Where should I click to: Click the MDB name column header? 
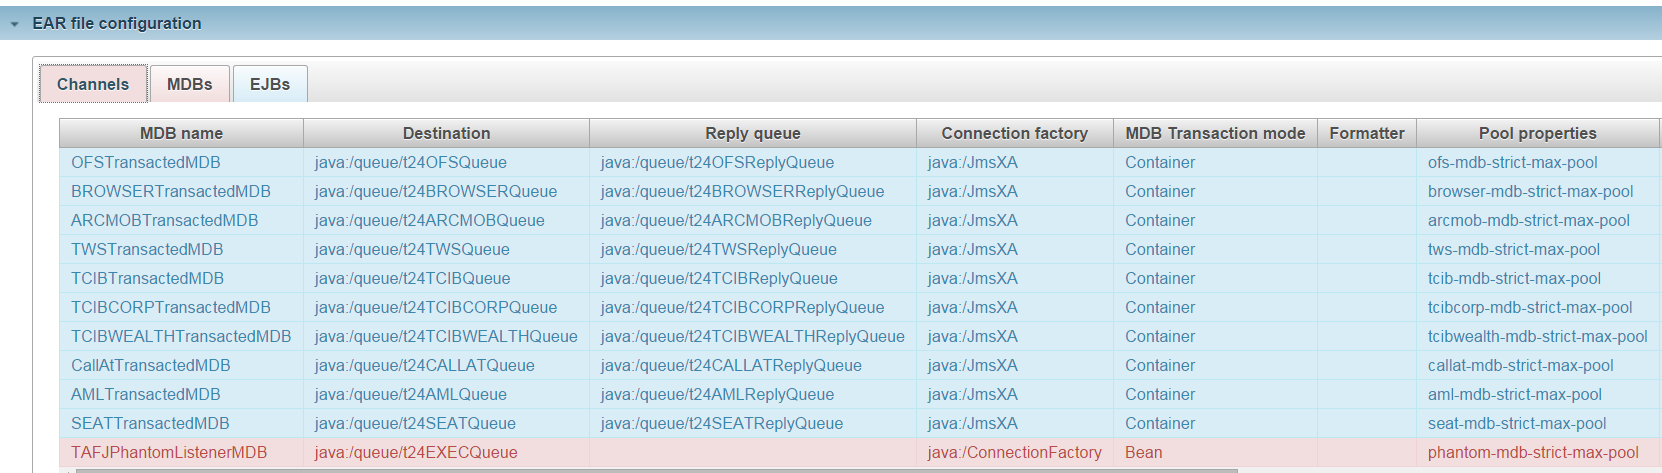tap(181, 133)
